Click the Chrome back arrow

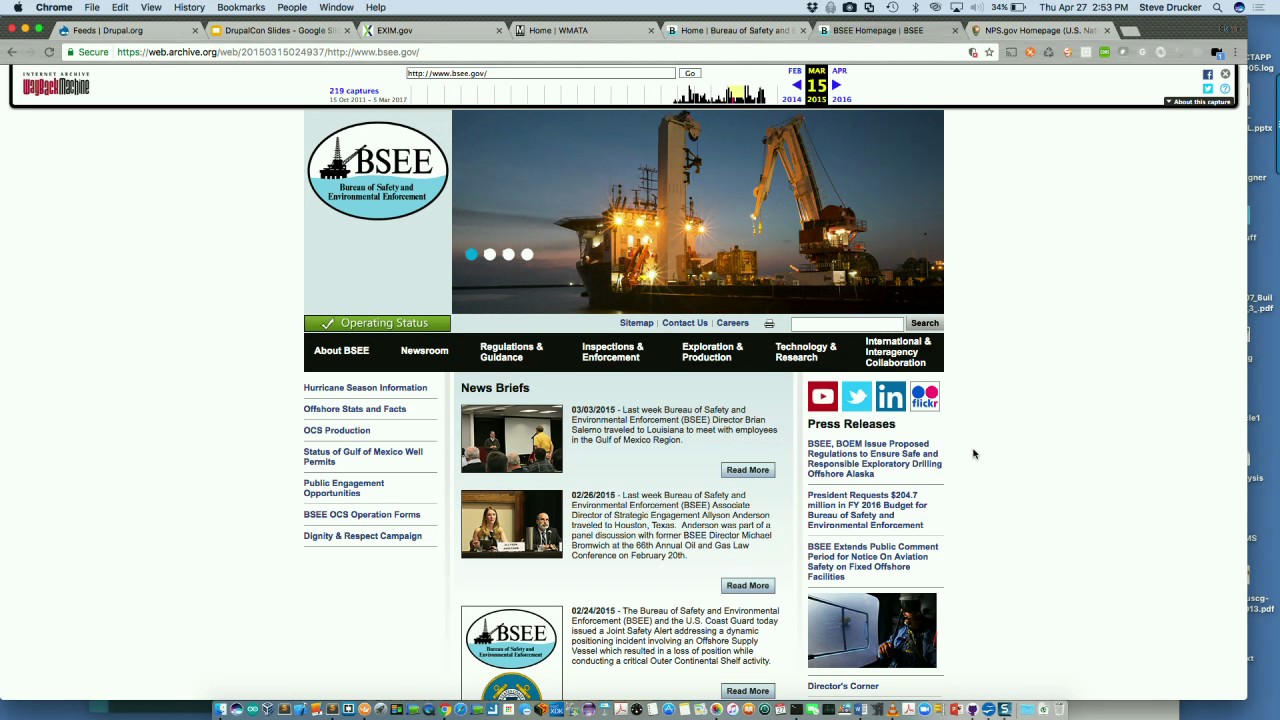[12, 52]
